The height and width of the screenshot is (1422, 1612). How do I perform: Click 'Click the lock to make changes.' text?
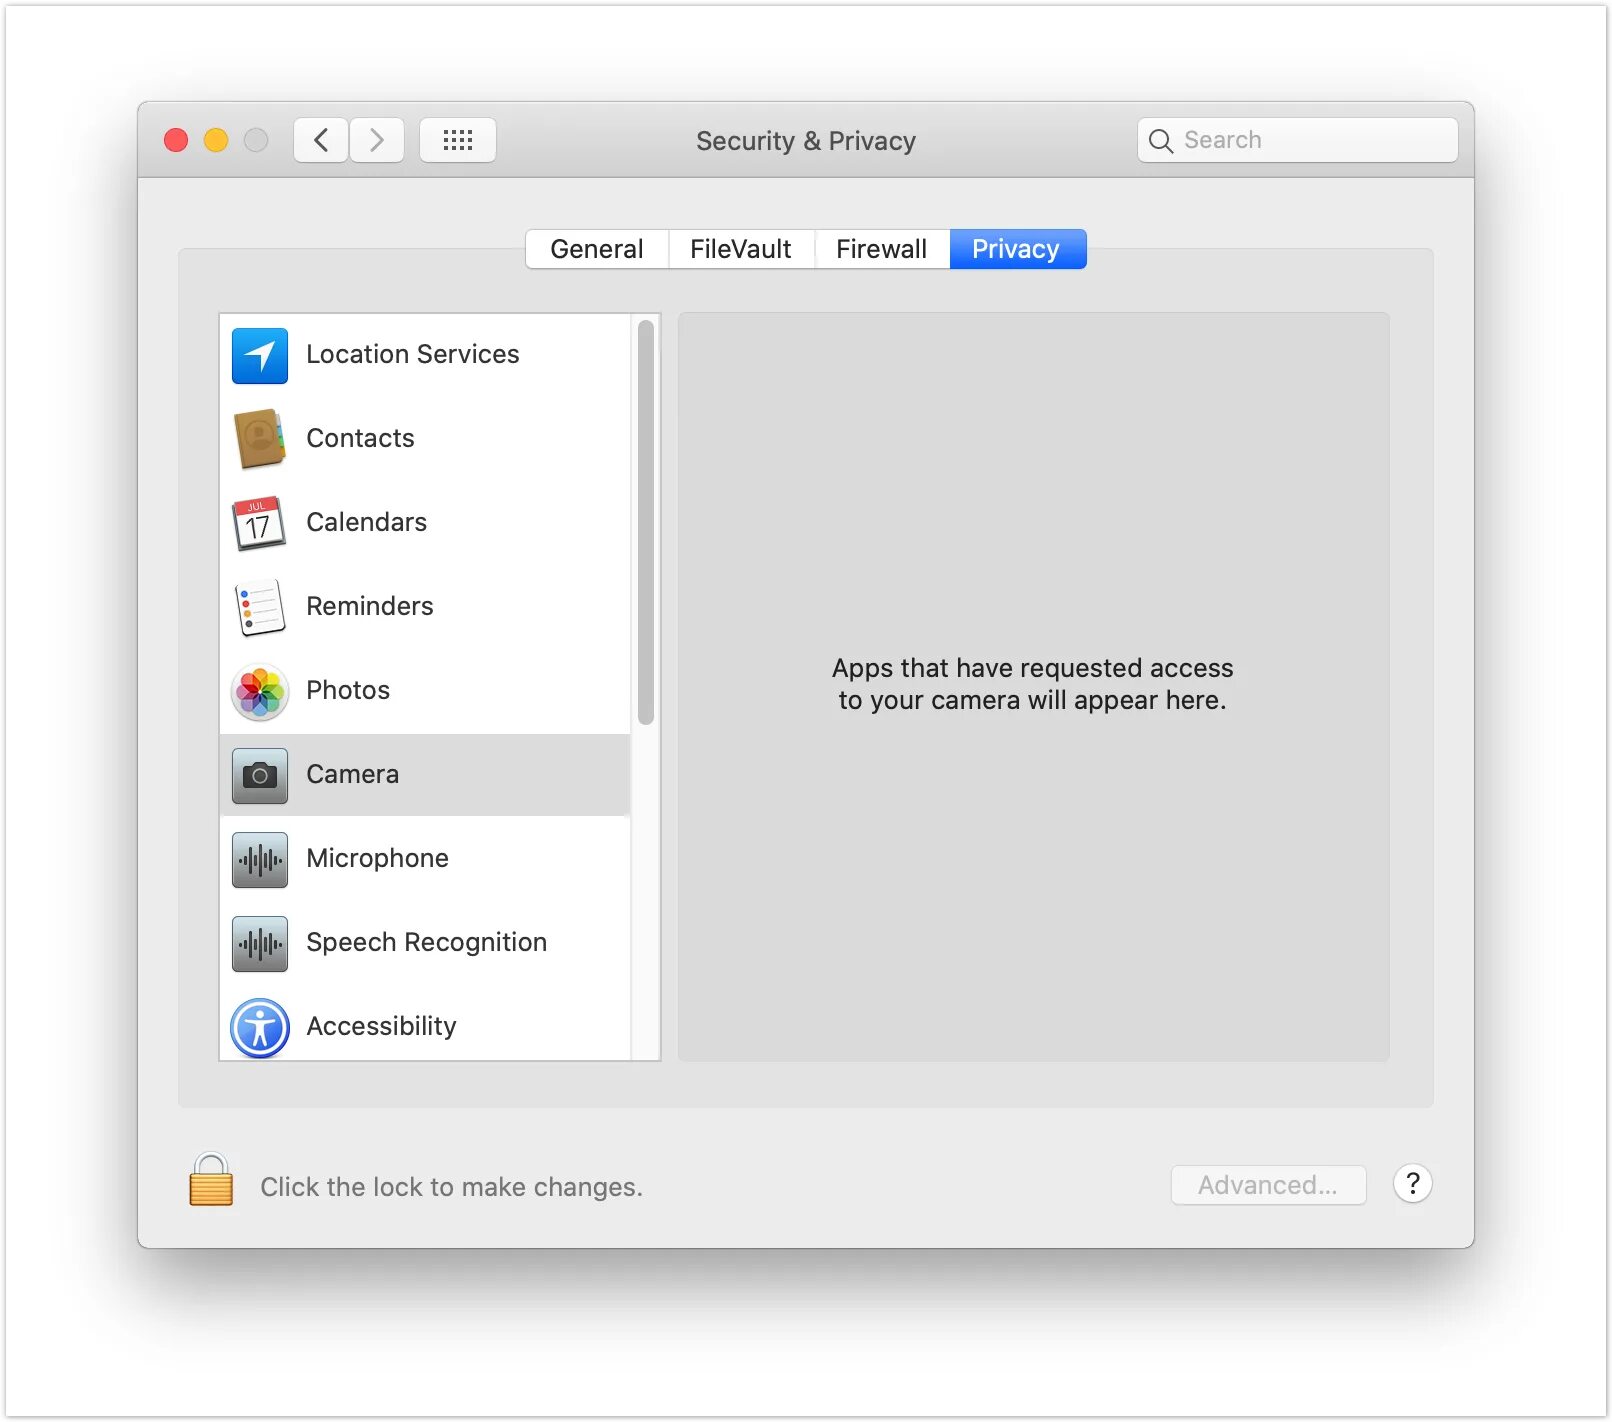(451, 1187)
